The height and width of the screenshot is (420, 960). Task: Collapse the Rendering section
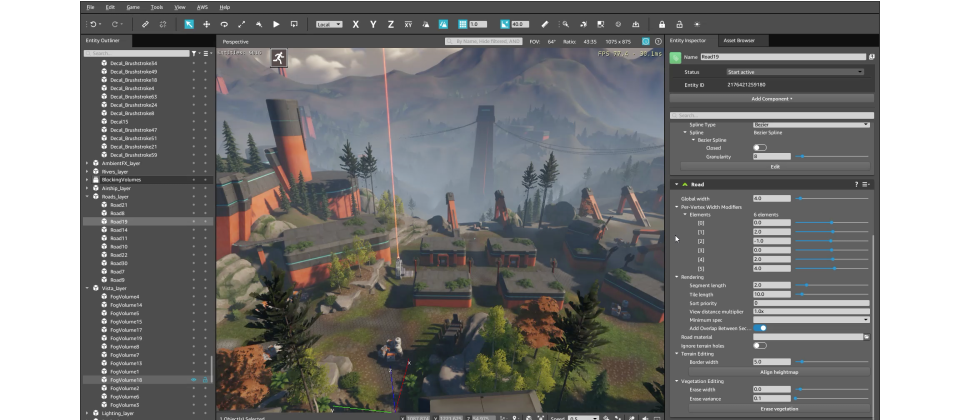(x=677, y=277)
